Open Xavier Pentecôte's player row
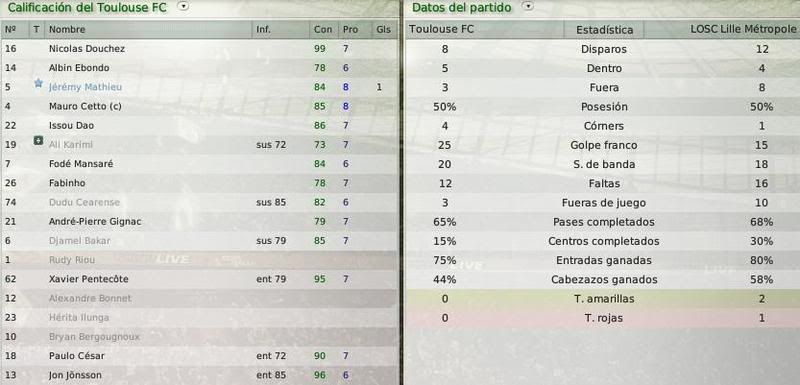 click(199, 279)
